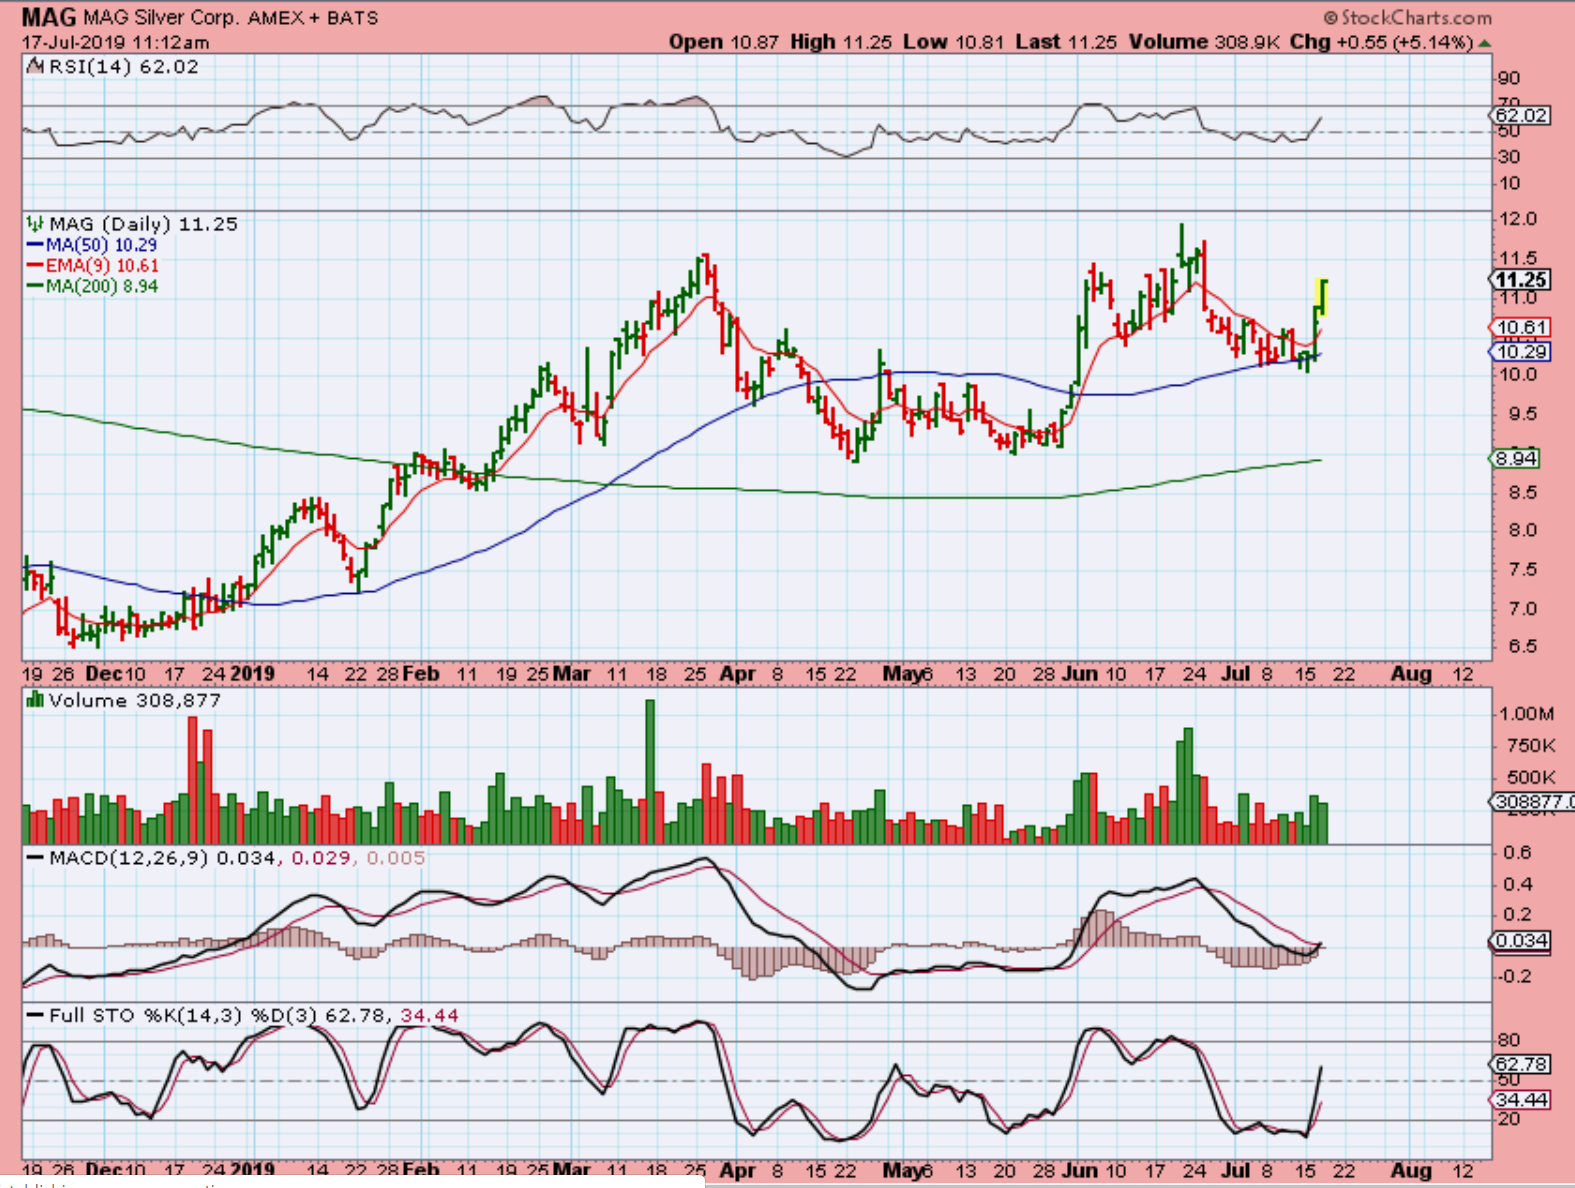Click the tallest red volume bar in December
The width and height of the screenshot is (1575, 1188).
pyautogui.click(x=193, y=780)
